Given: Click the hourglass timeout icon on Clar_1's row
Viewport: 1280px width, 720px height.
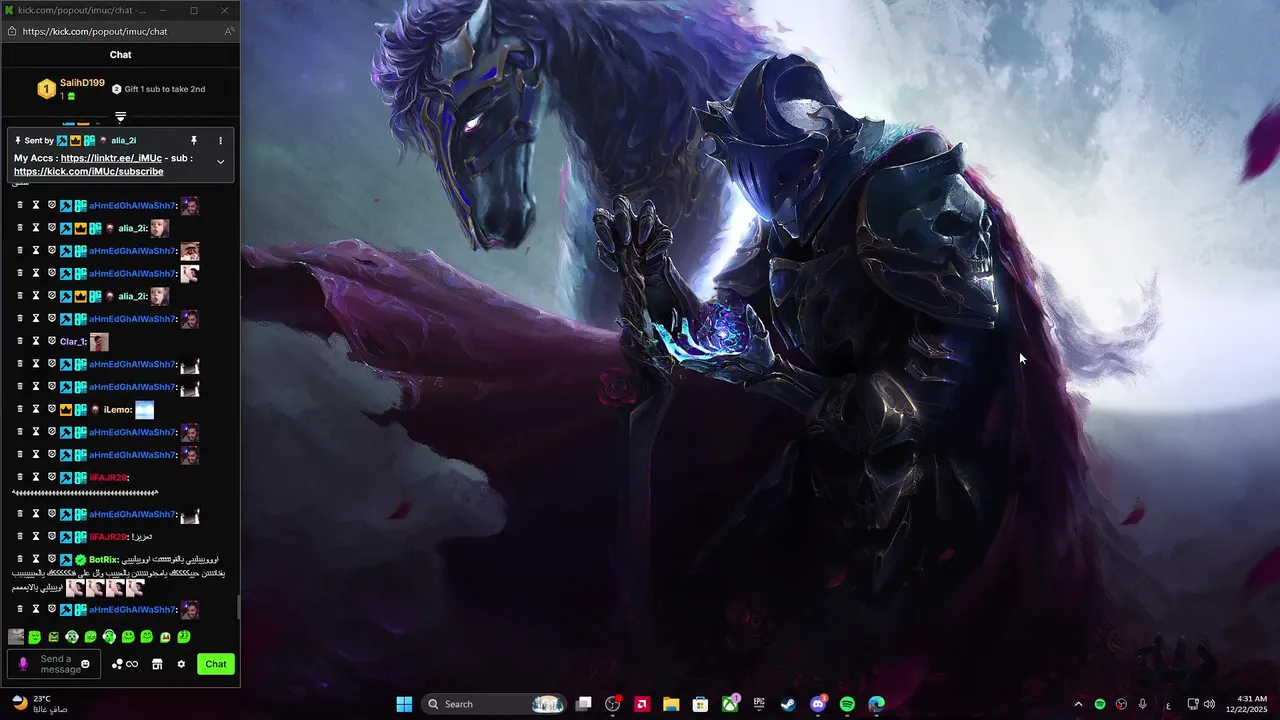Looking at the screenshot, I should pyautogui.click(x=36, y=341).
